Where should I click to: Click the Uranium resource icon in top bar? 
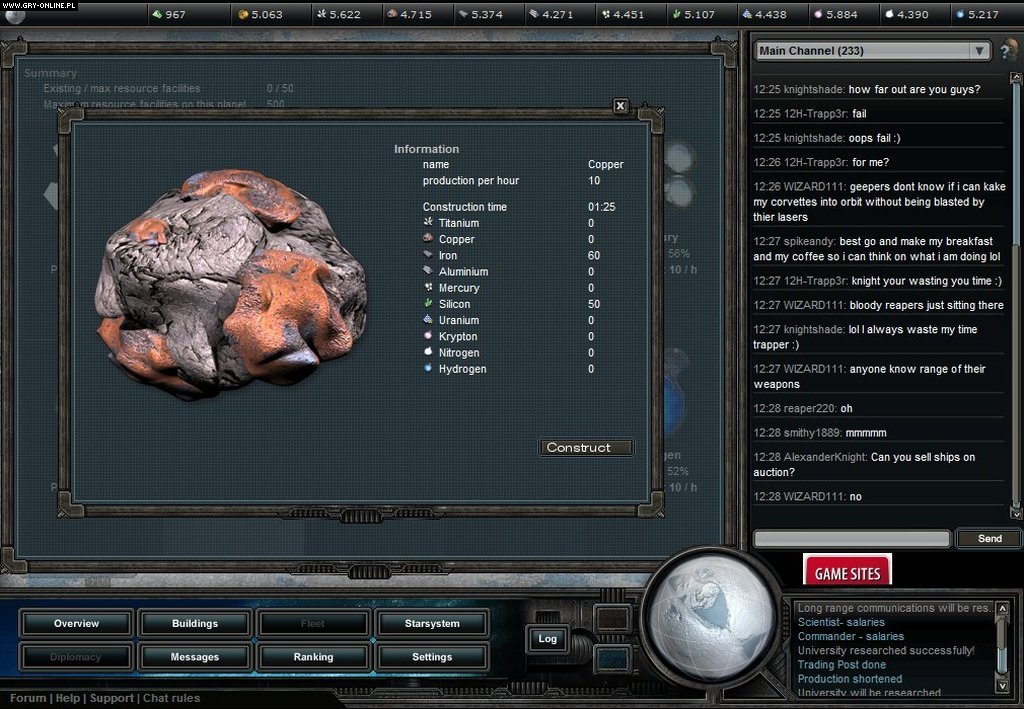click(x=746, y=14)
